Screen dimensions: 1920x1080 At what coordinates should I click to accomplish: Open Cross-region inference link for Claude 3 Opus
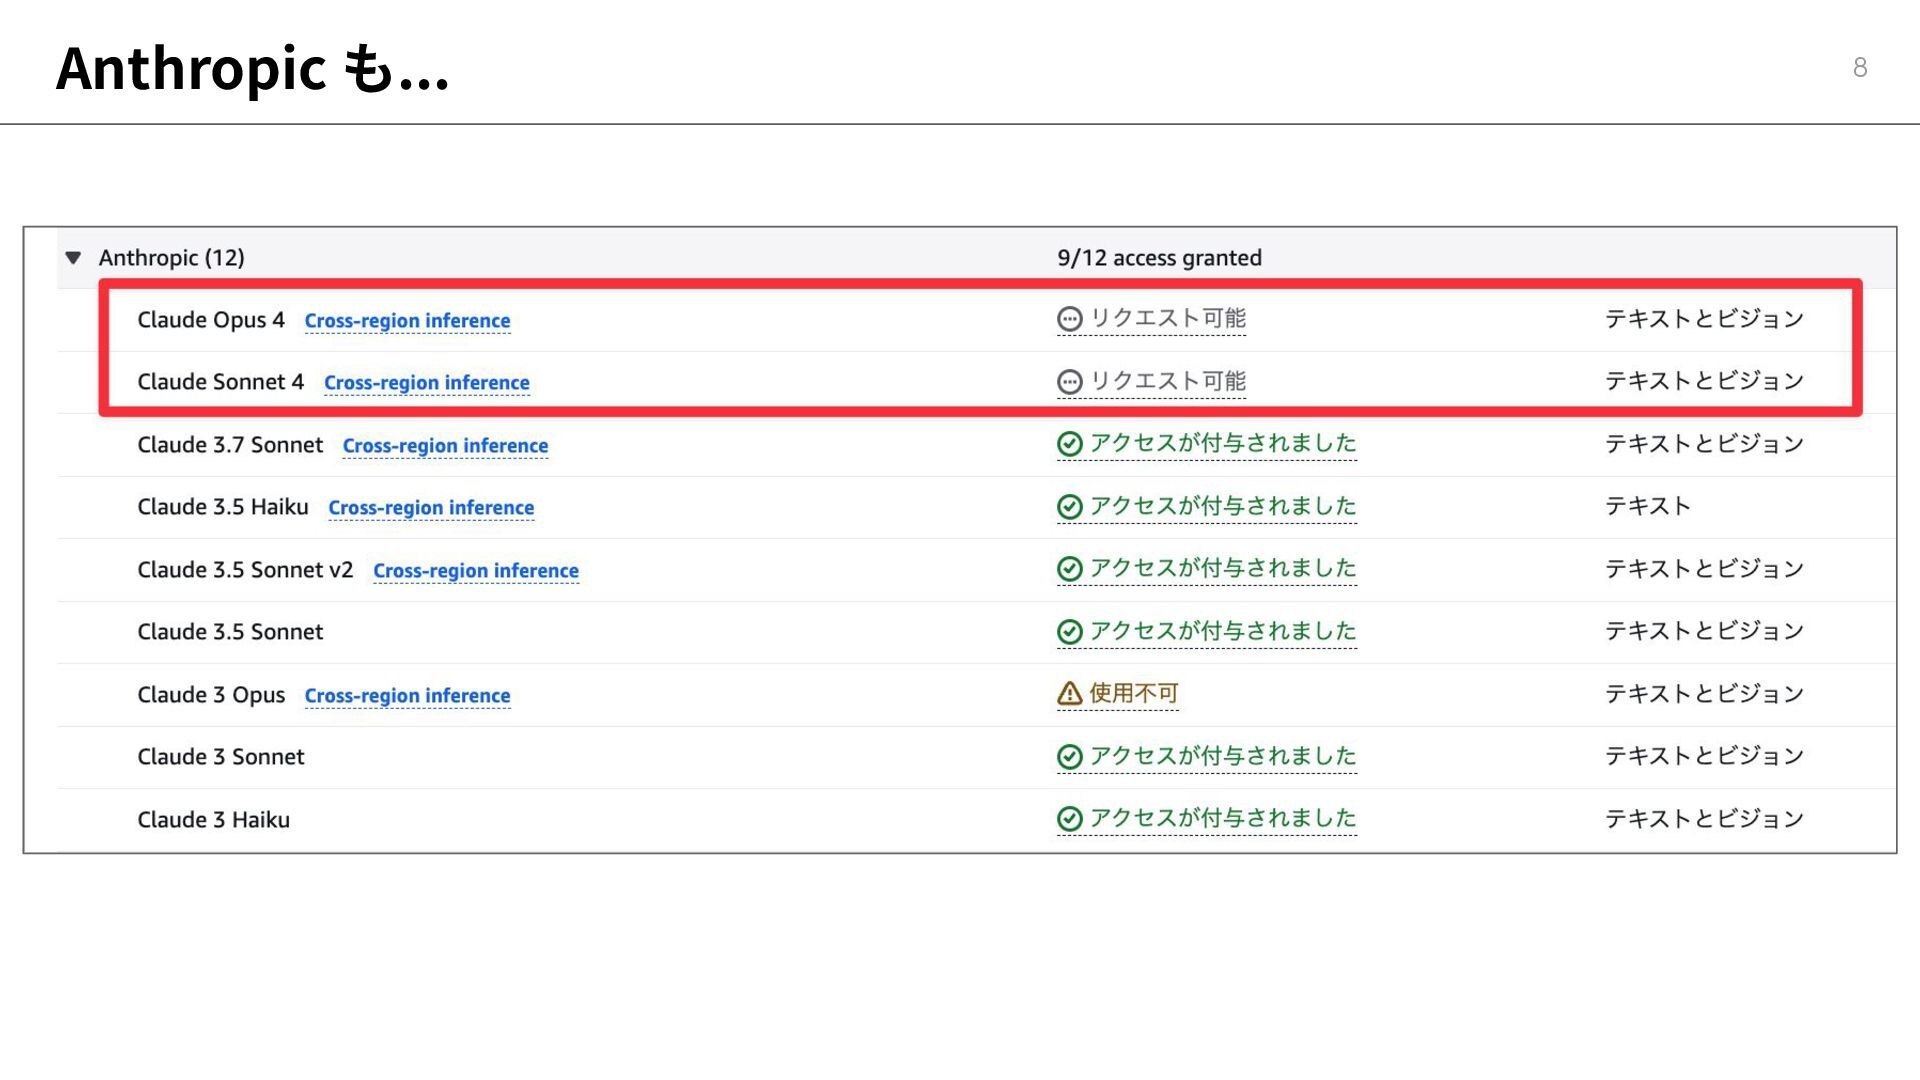point(407,696)
